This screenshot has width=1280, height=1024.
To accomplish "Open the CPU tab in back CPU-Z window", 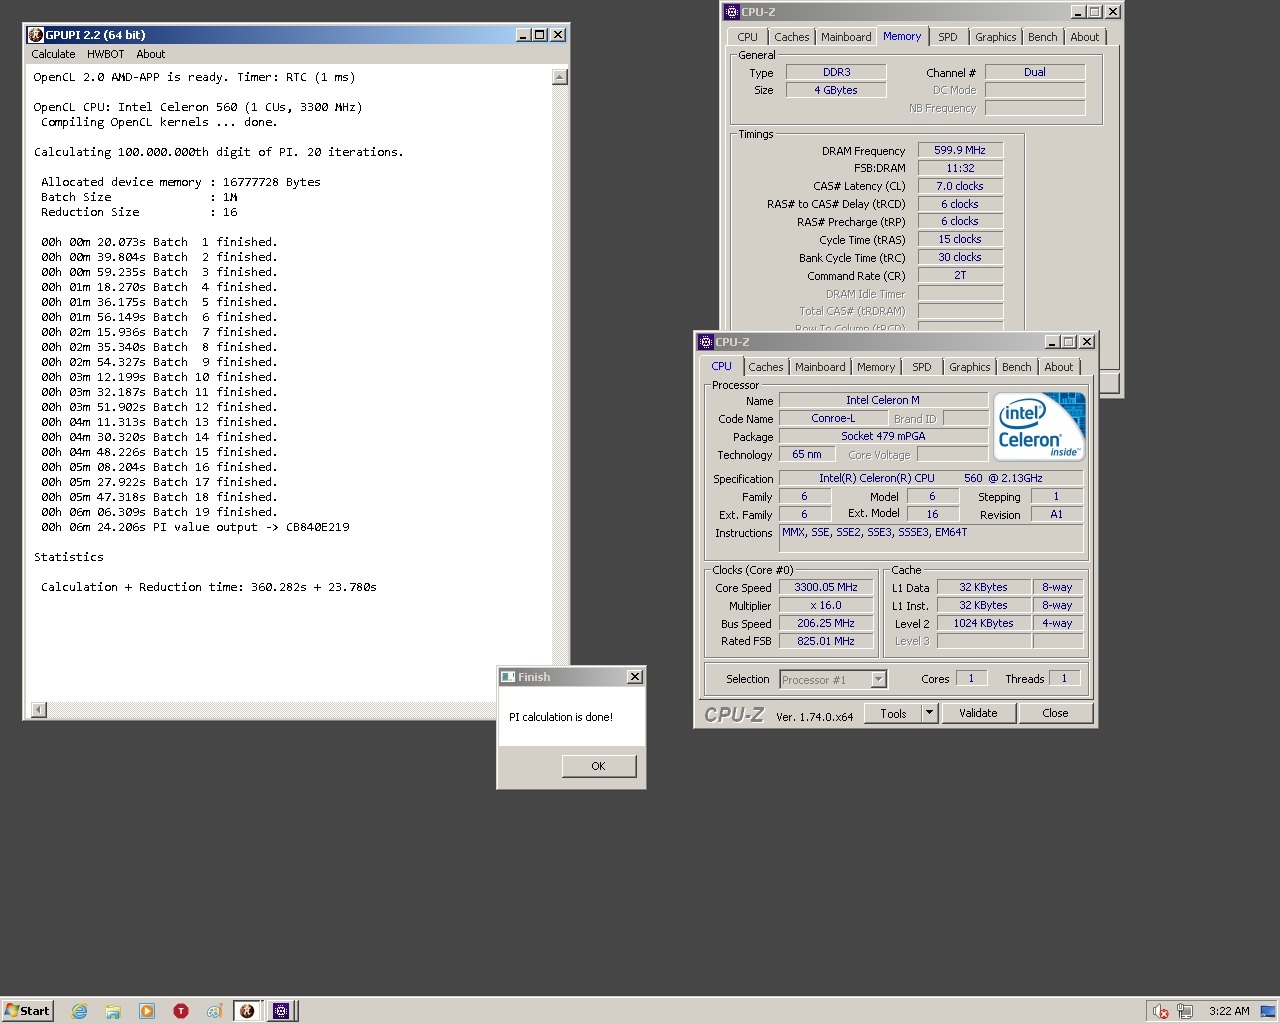I will [x=747, y=37].
